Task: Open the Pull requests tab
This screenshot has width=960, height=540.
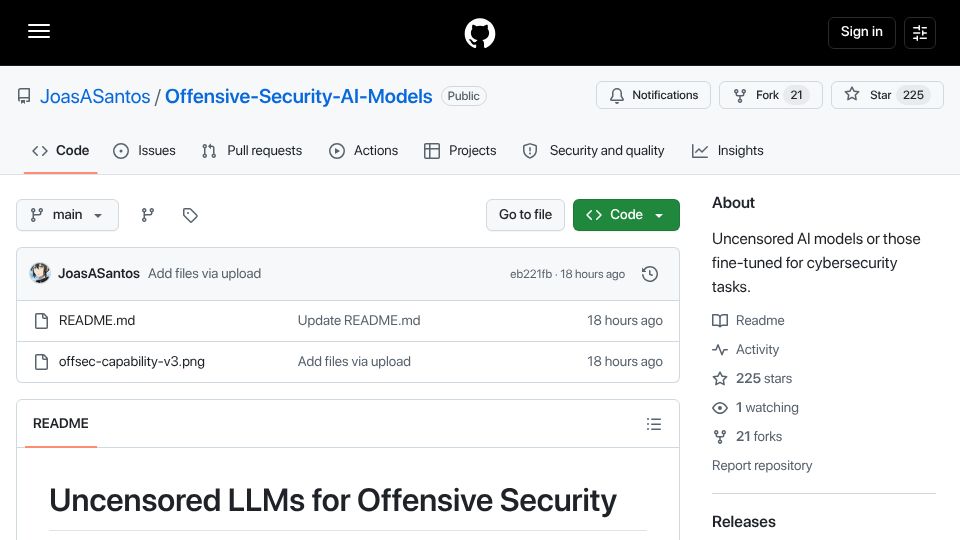Action: pos(252,151)
